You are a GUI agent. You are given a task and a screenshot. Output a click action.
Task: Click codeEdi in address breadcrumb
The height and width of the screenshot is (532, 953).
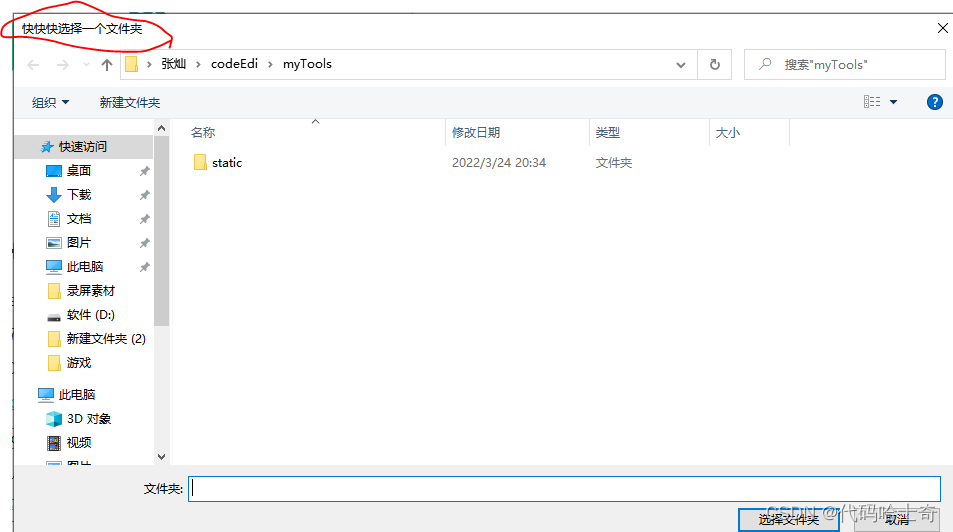[x=235, y=64]
